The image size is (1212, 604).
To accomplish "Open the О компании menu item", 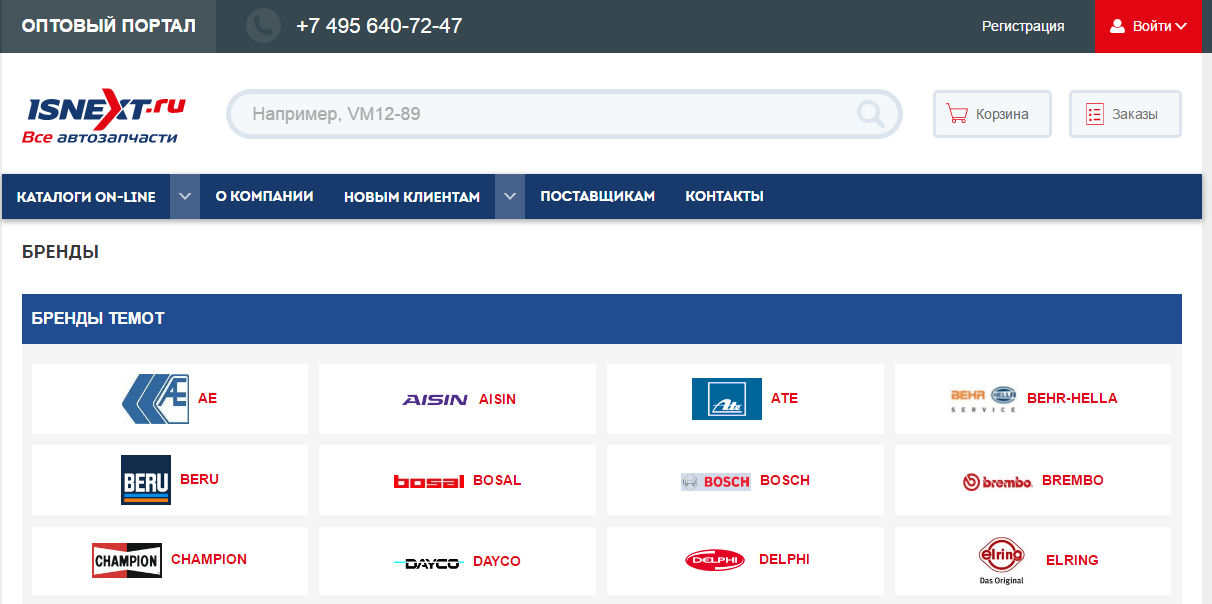I will 265,196.
